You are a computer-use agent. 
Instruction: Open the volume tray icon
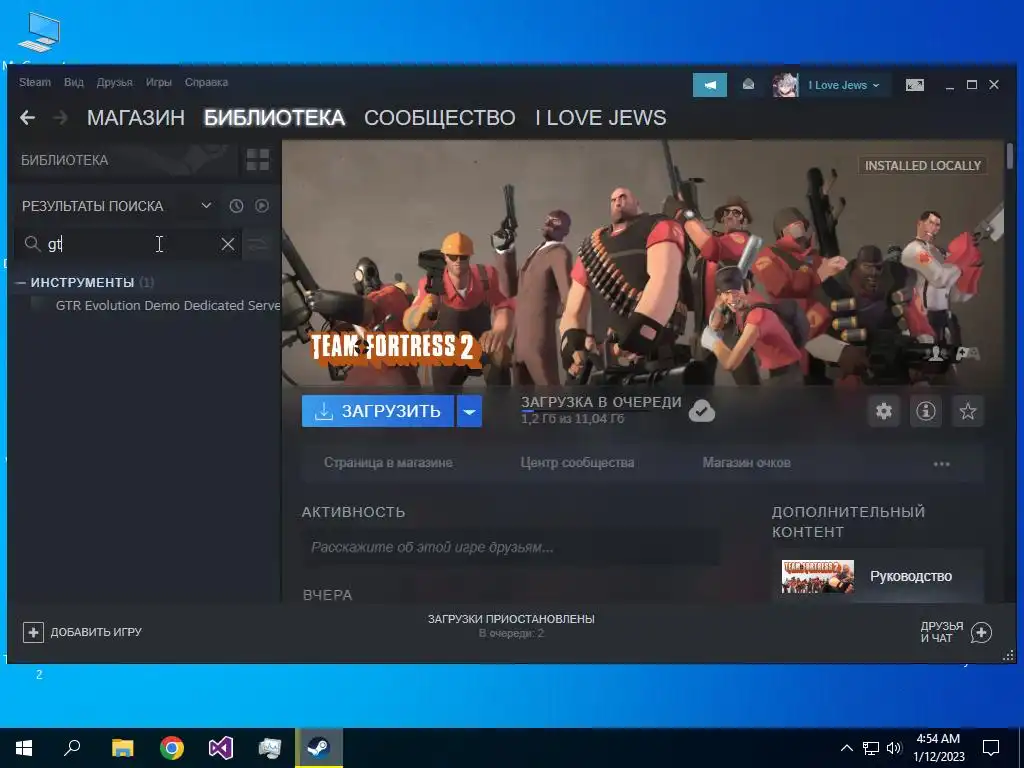click(x=894, y=748)
